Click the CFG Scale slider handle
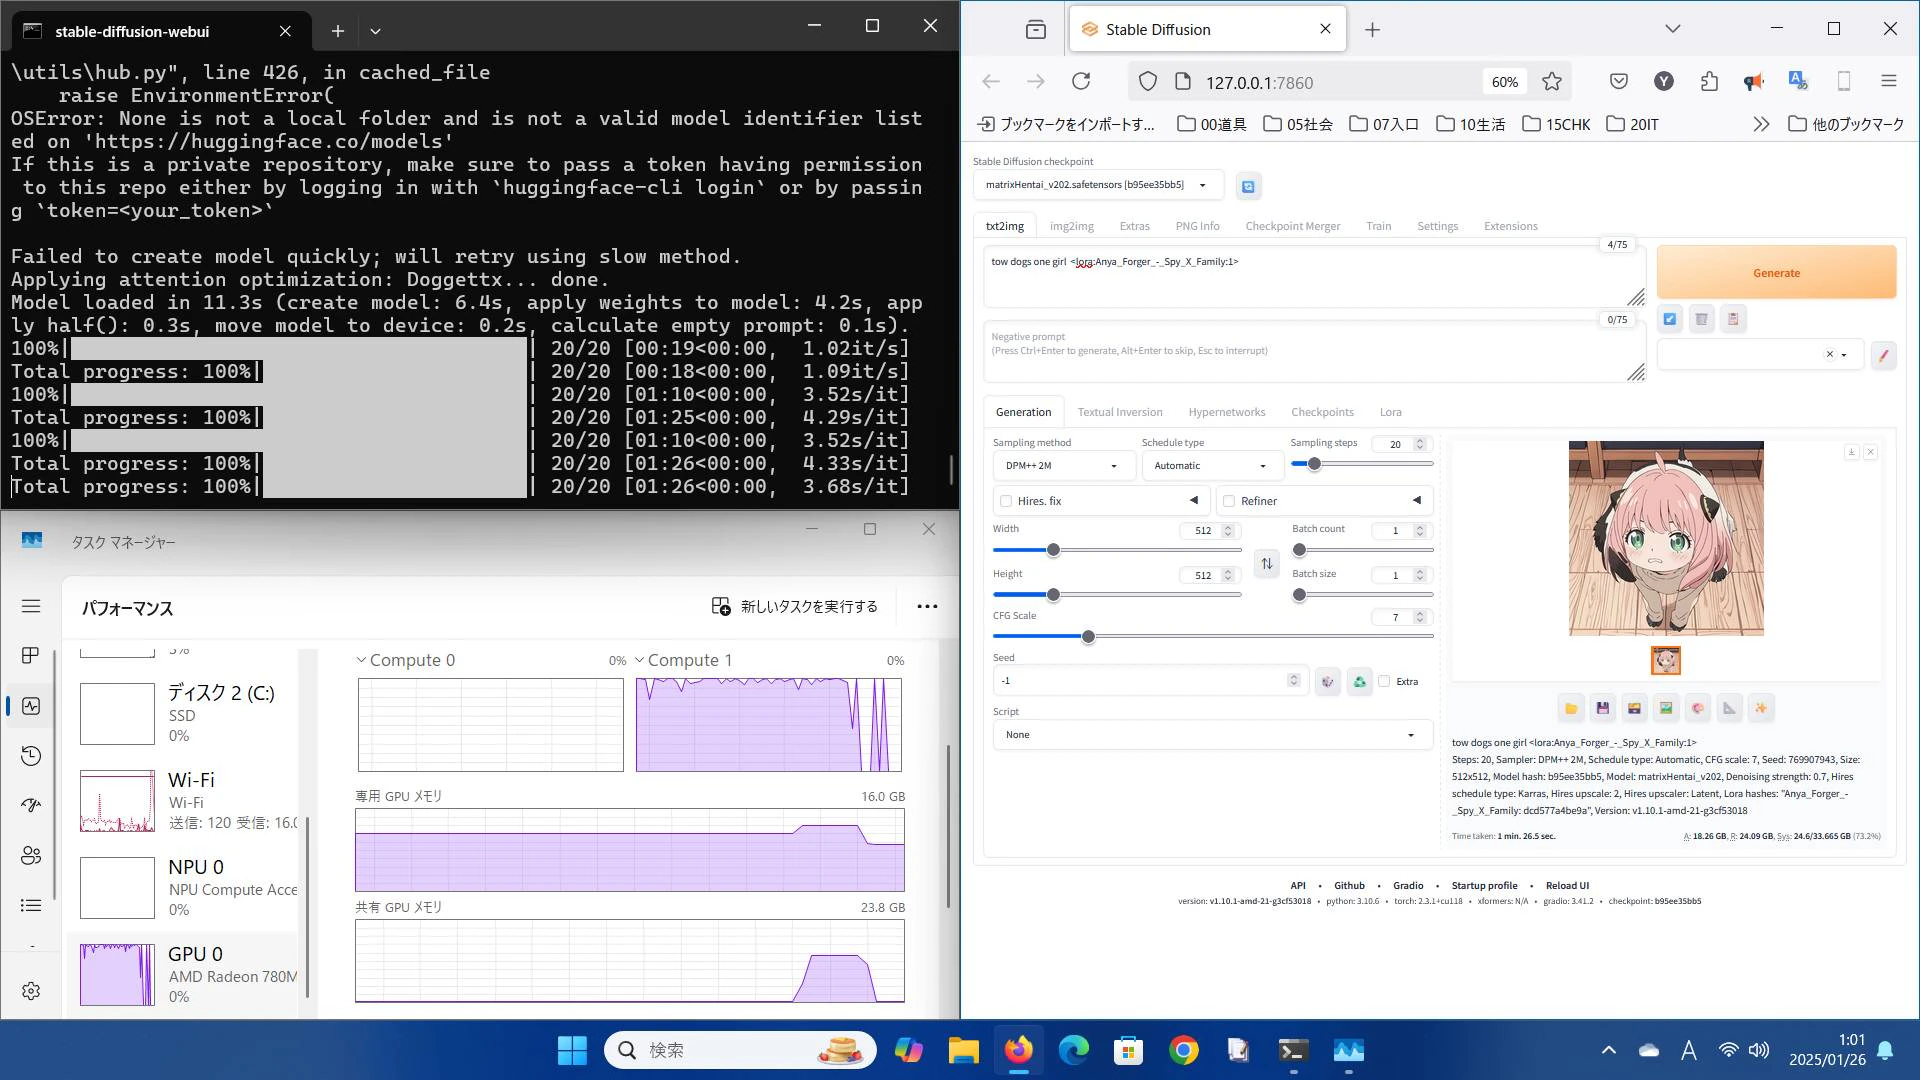The height and width of the screenshot is (1080, 1920). click(x=1088, y=637)
